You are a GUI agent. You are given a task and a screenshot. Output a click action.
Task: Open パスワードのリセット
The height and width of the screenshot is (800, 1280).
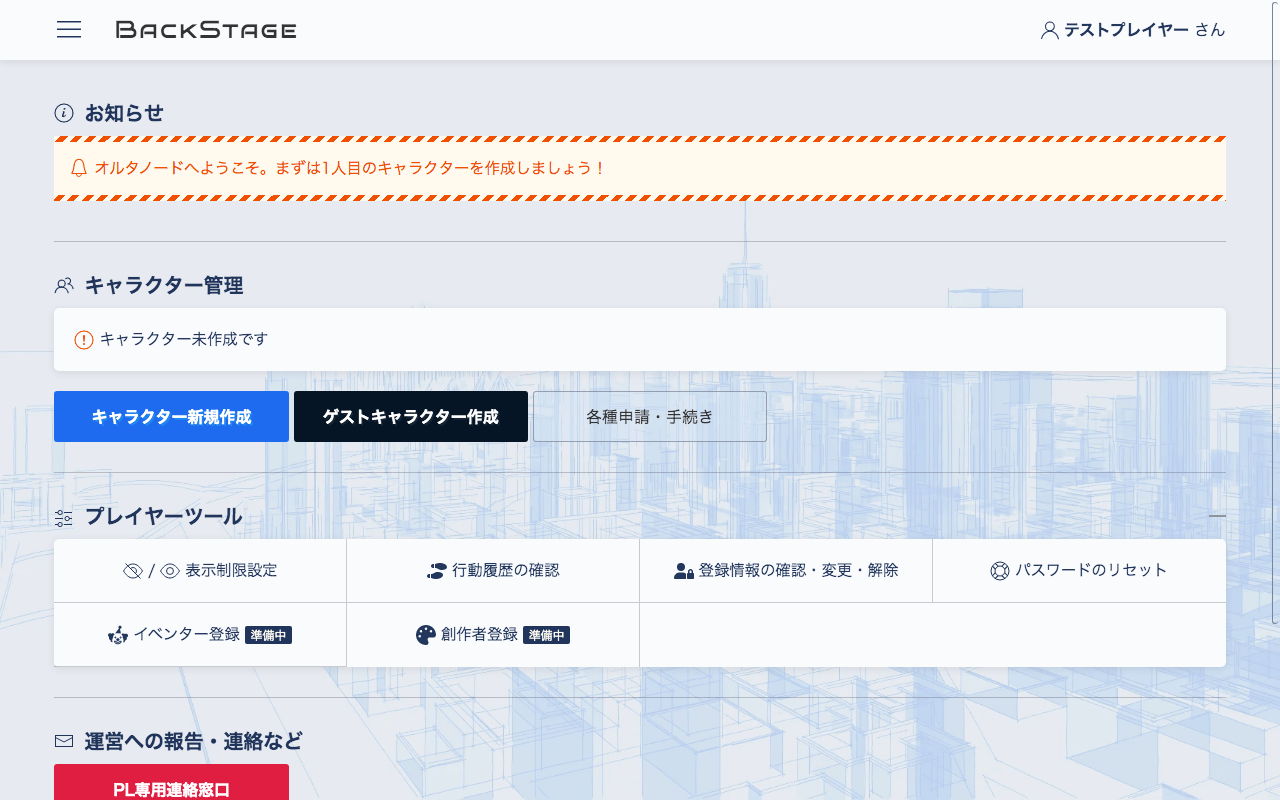pos(1079,571)
